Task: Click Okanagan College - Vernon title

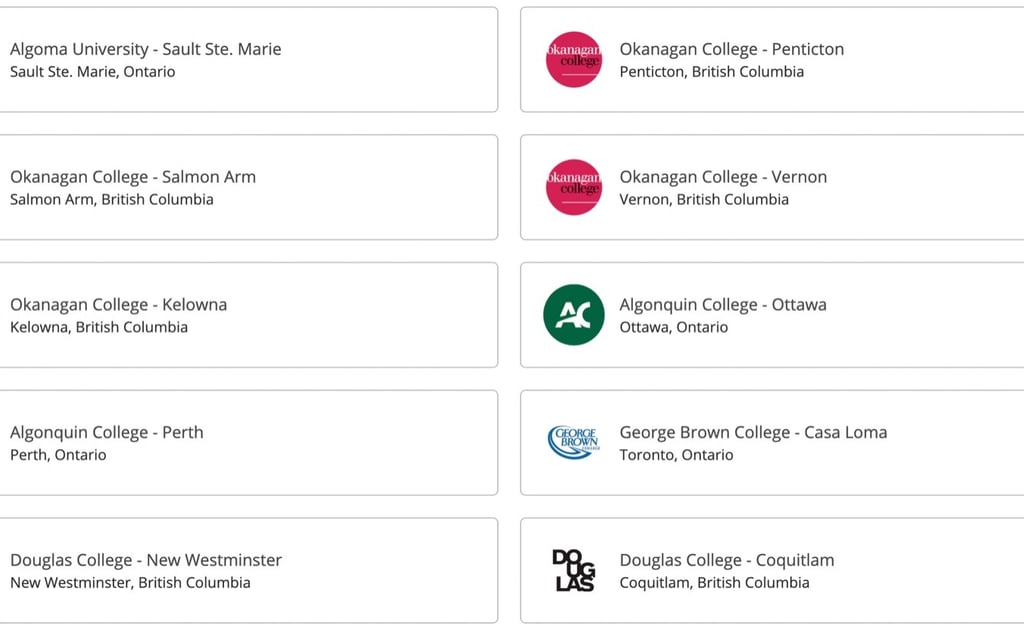Action: (x=723, y=177)
